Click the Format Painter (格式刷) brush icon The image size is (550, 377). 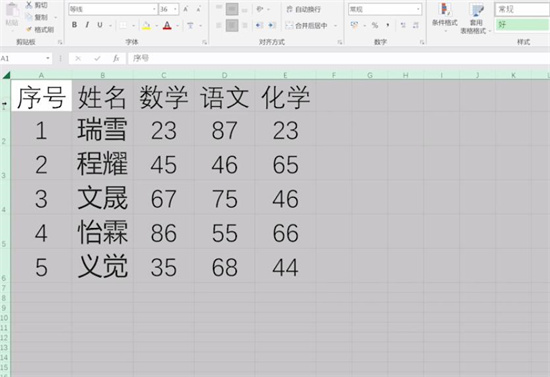29,29
